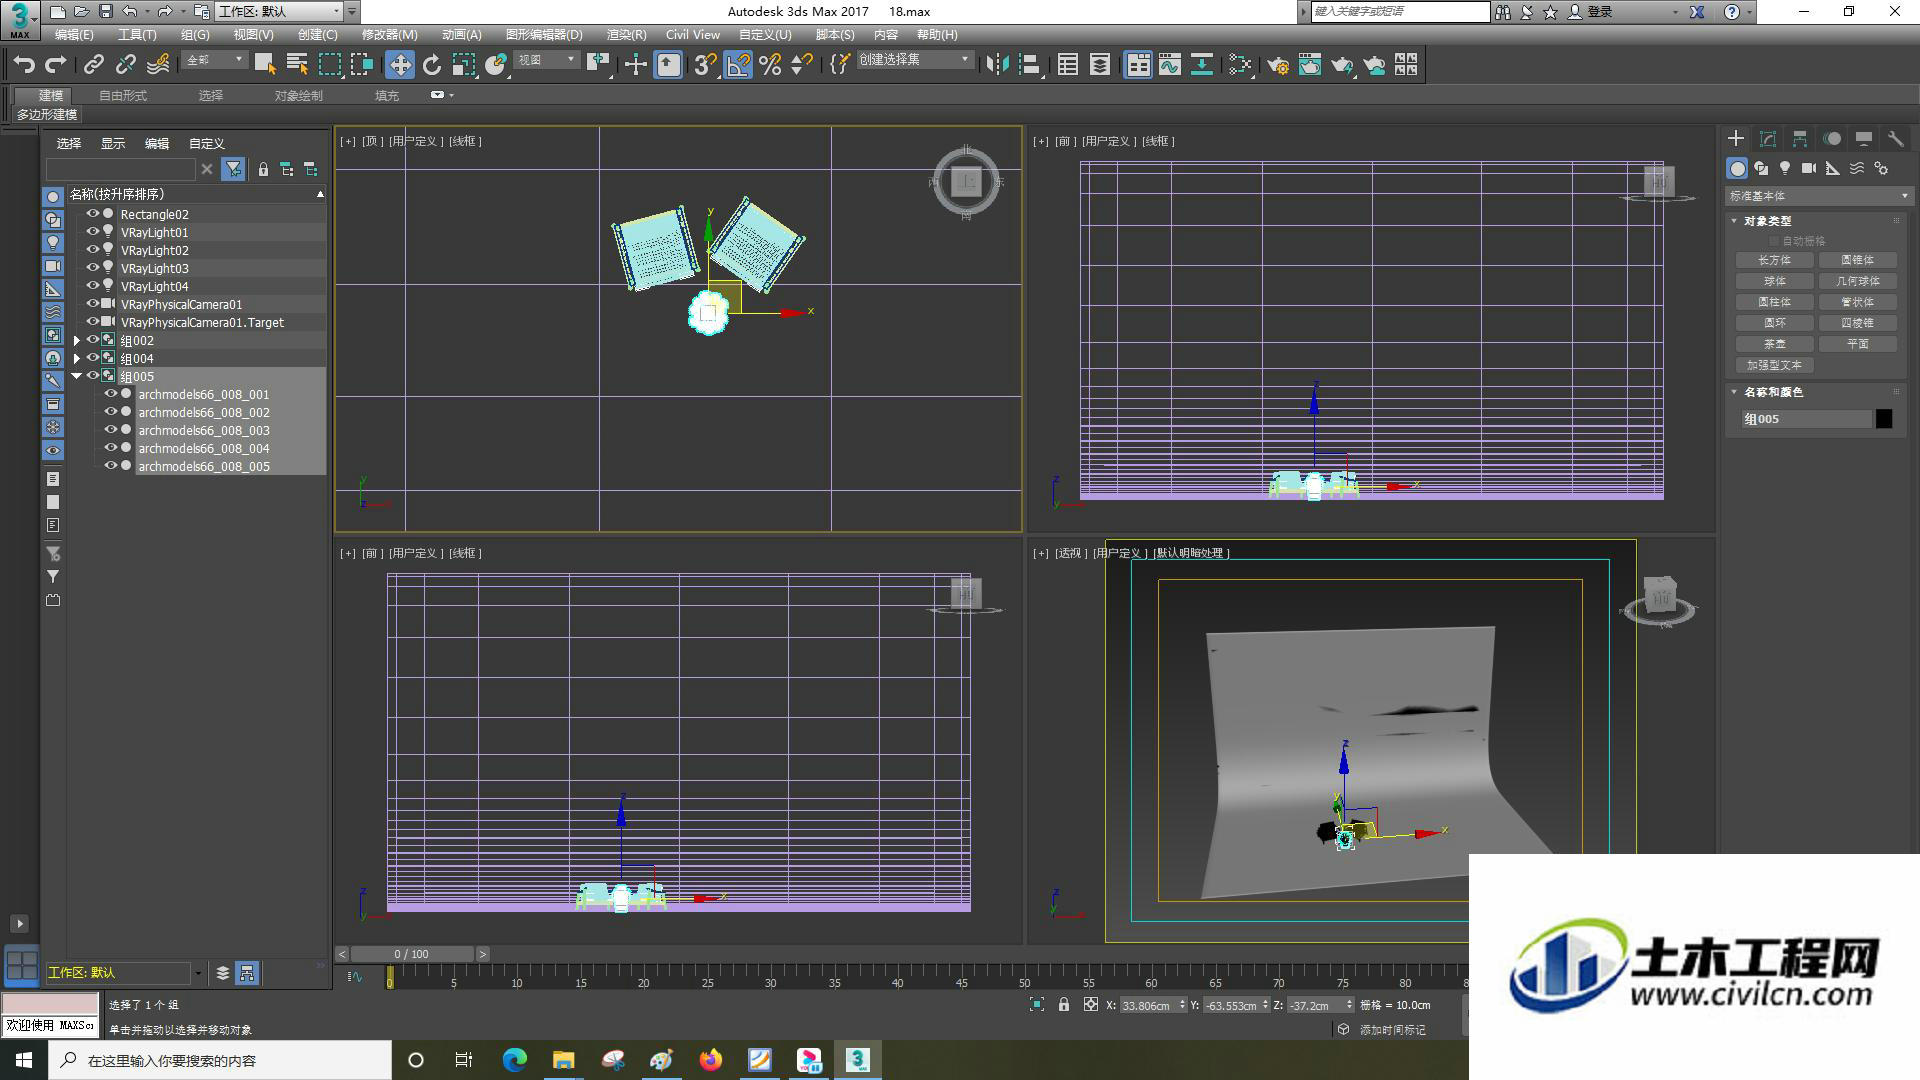Expand the 组002 group

[77, 340]
